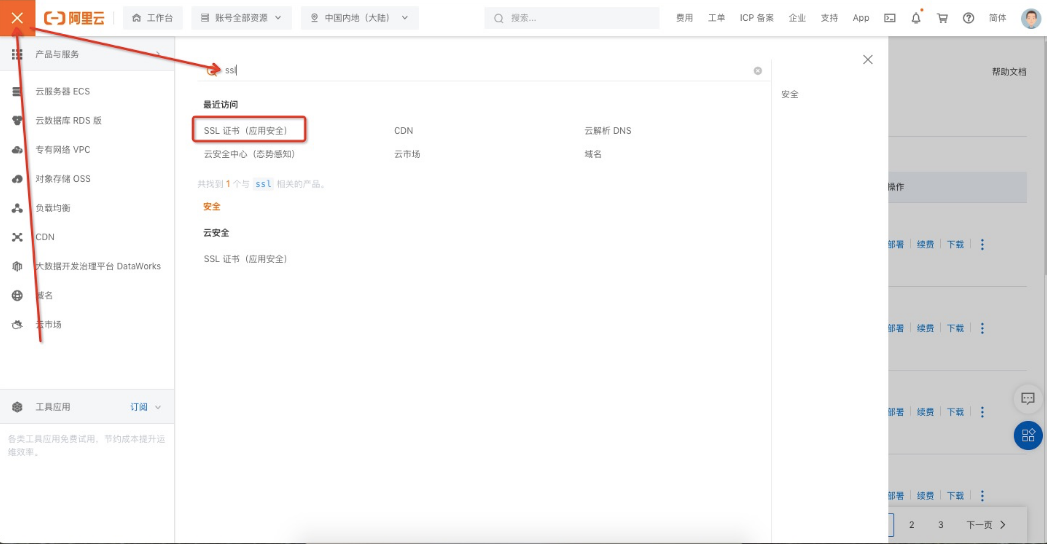Open the ICP 备案 menu
Viewport: 1047px width, 545px height.
click(x=757, y=18)
